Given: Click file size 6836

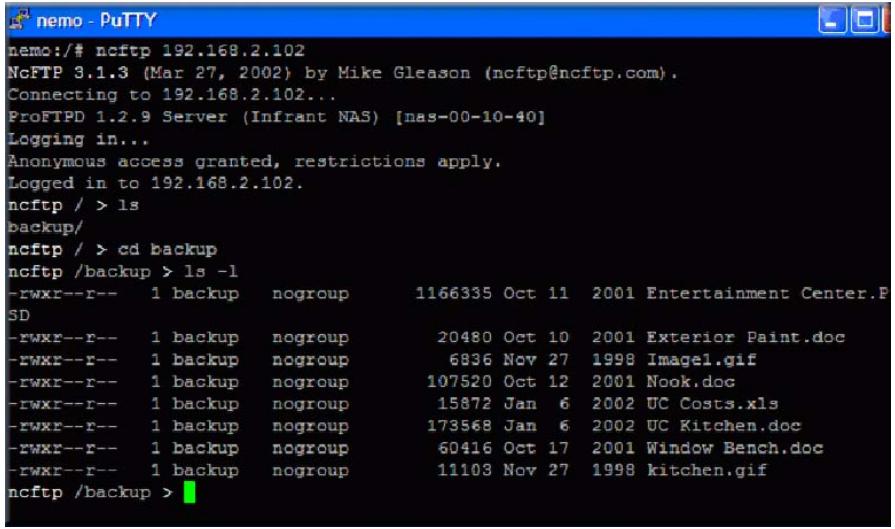Looking at the screenshot, I should pos(470,360).
